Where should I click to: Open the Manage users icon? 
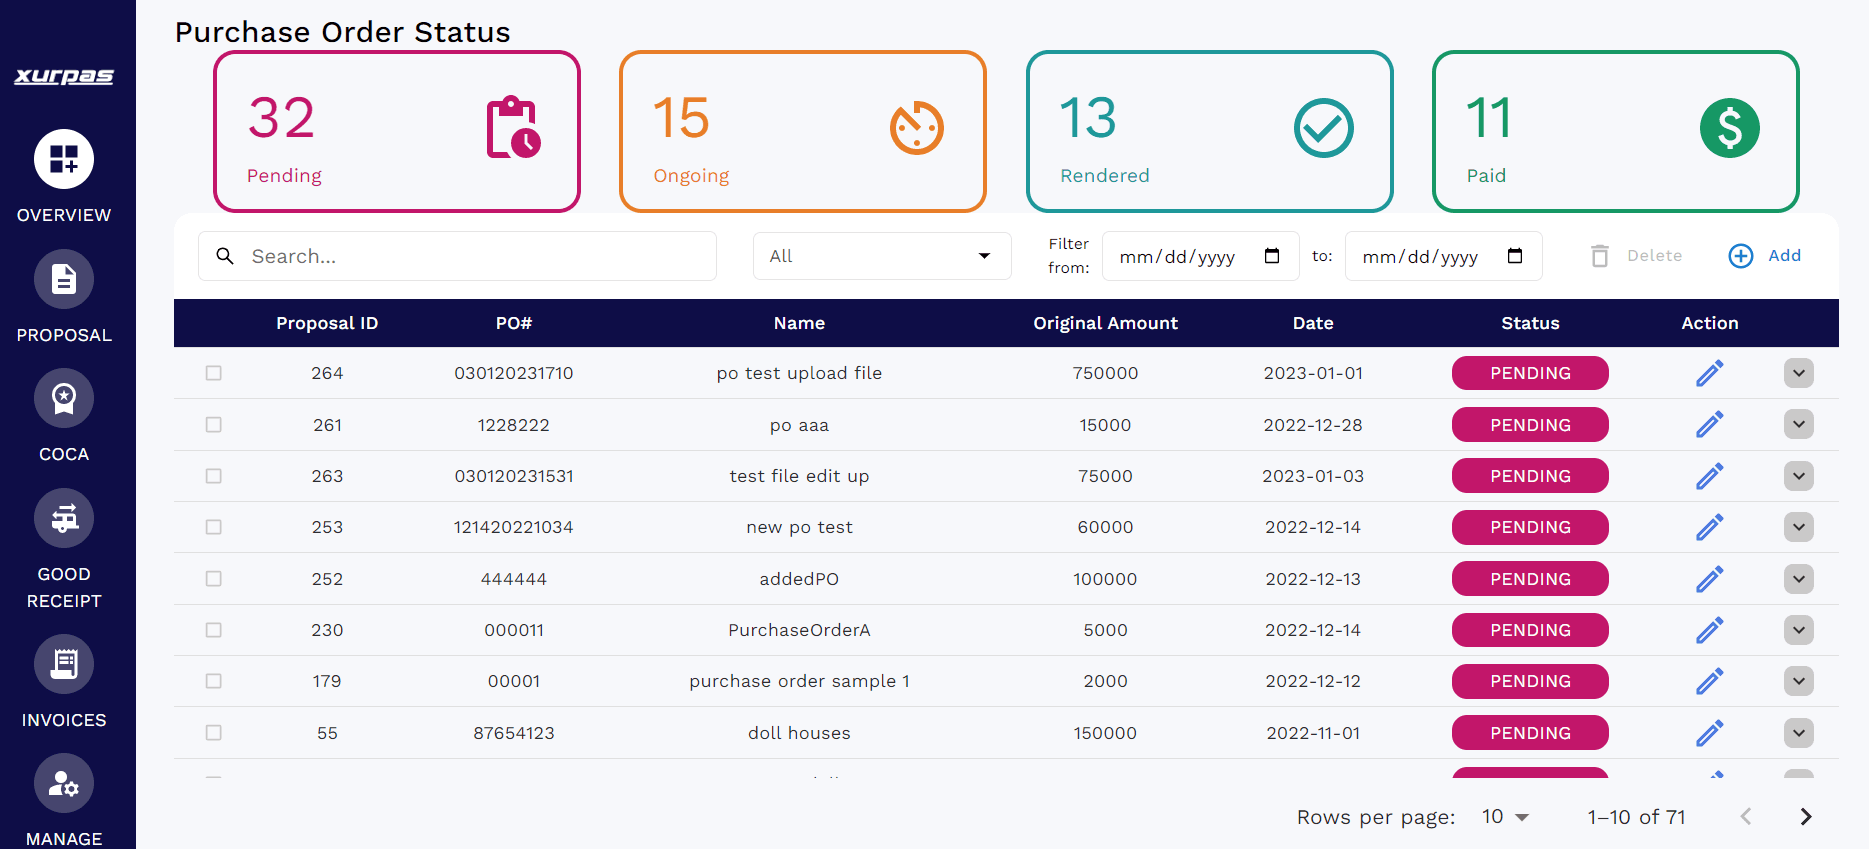[x=64, y=783]
